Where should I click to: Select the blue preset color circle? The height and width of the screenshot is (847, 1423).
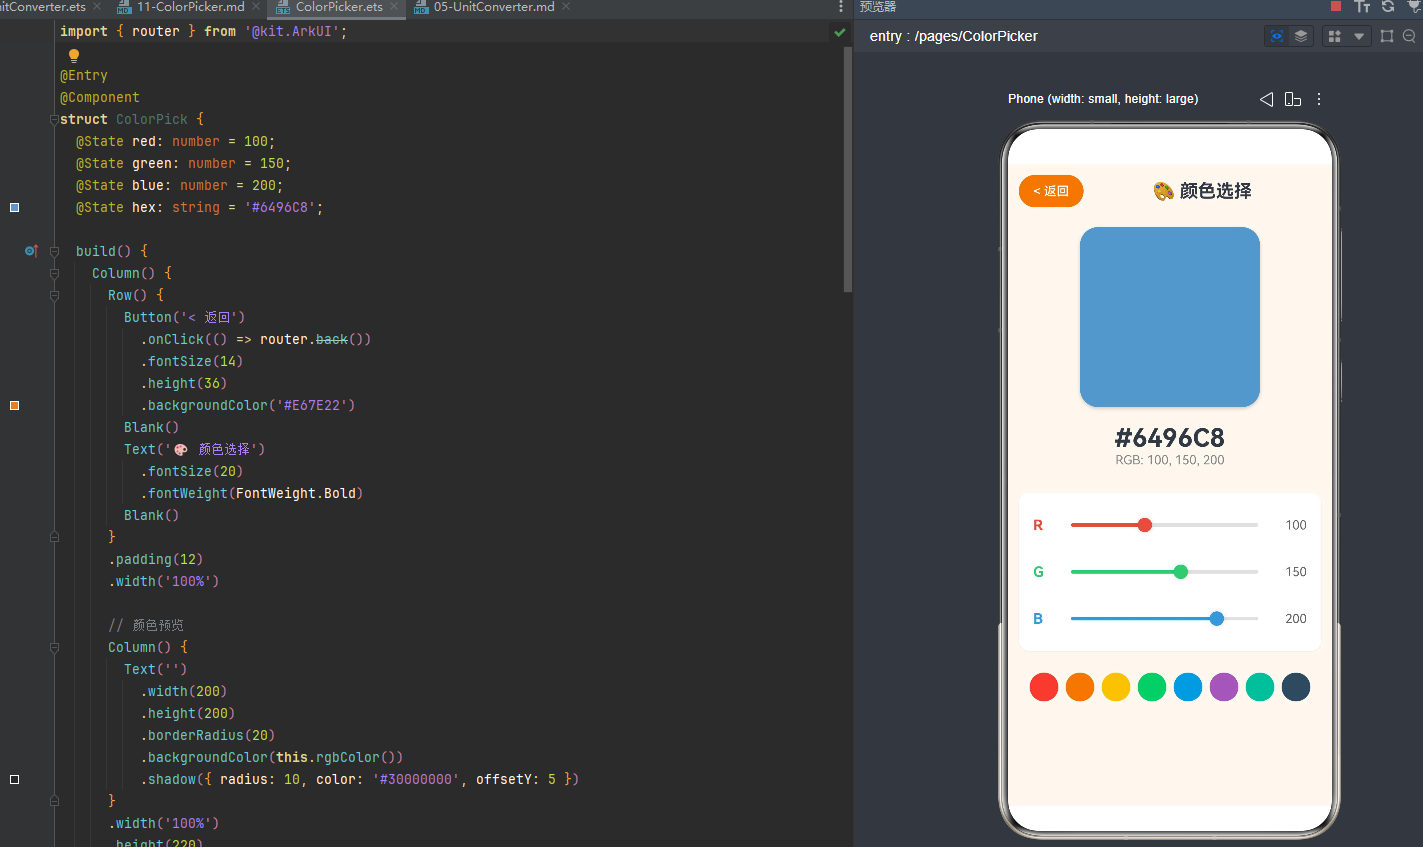[x=1188, y=687]
